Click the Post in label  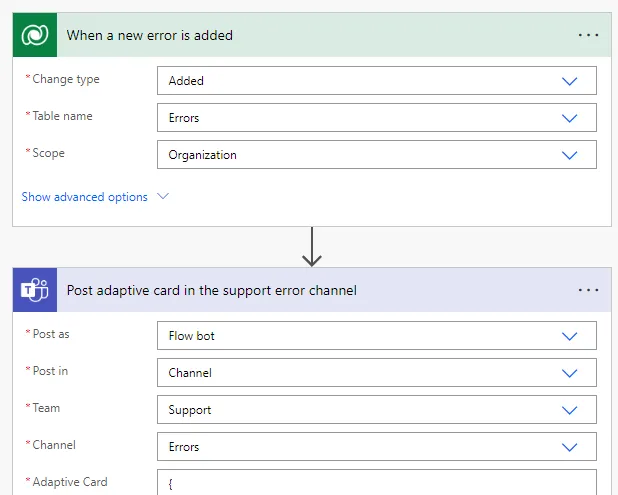pos(50,371)
